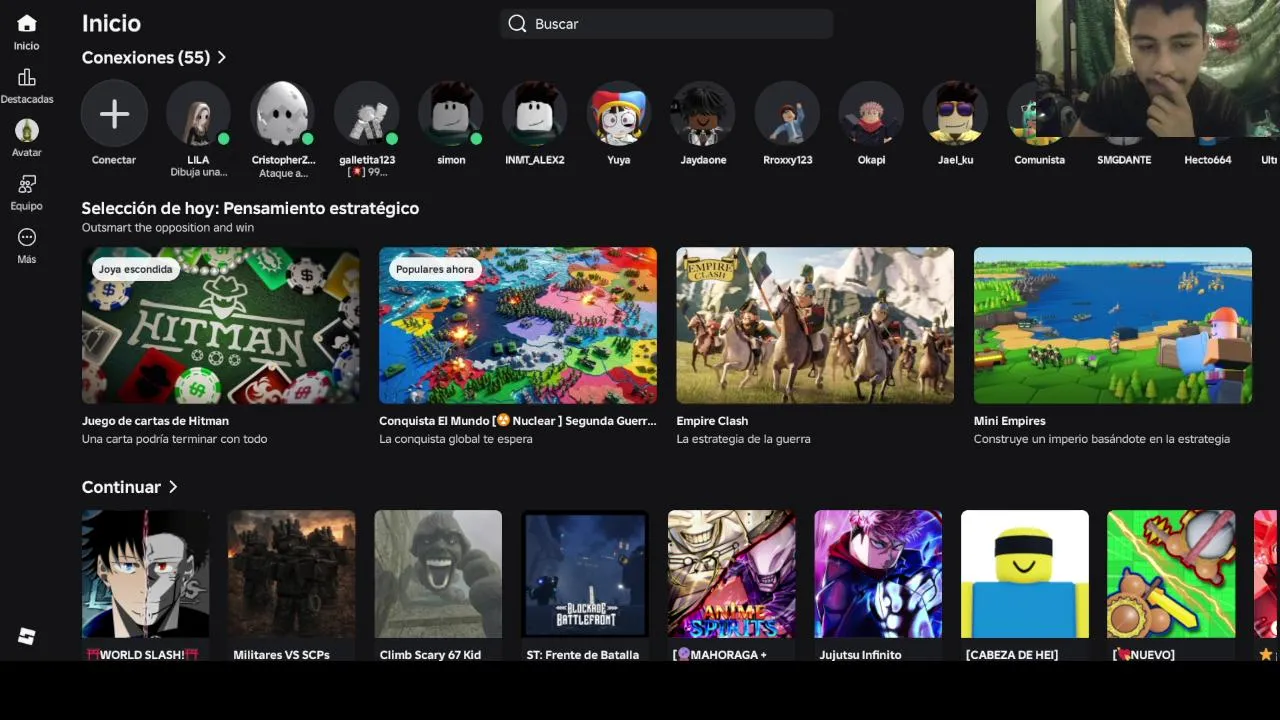This screenshot has width=1280, height=720.
Task: Click the search magnifier icon
Action: pyautogui.click(x=517, y=24)
